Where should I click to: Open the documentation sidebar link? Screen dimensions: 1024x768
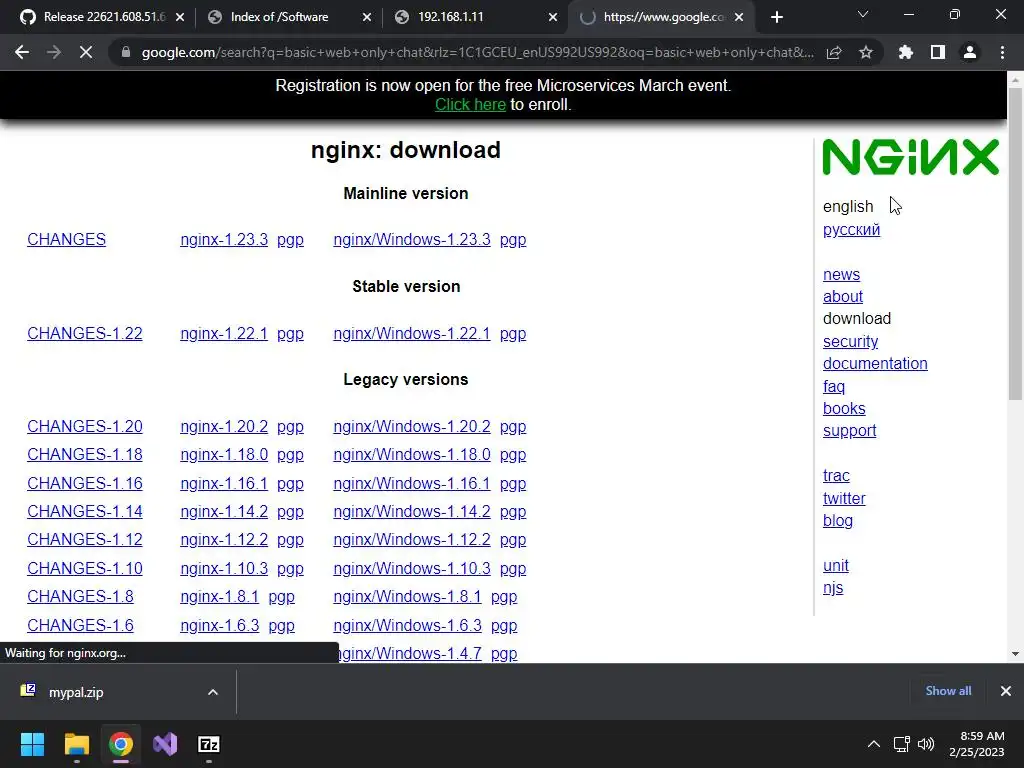coord(875,364)
